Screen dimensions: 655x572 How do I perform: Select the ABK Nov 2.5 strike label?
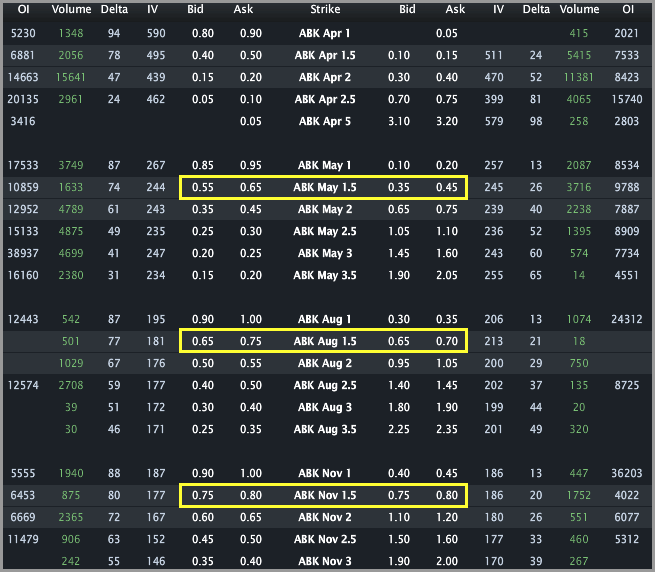[x=325, y=539]
